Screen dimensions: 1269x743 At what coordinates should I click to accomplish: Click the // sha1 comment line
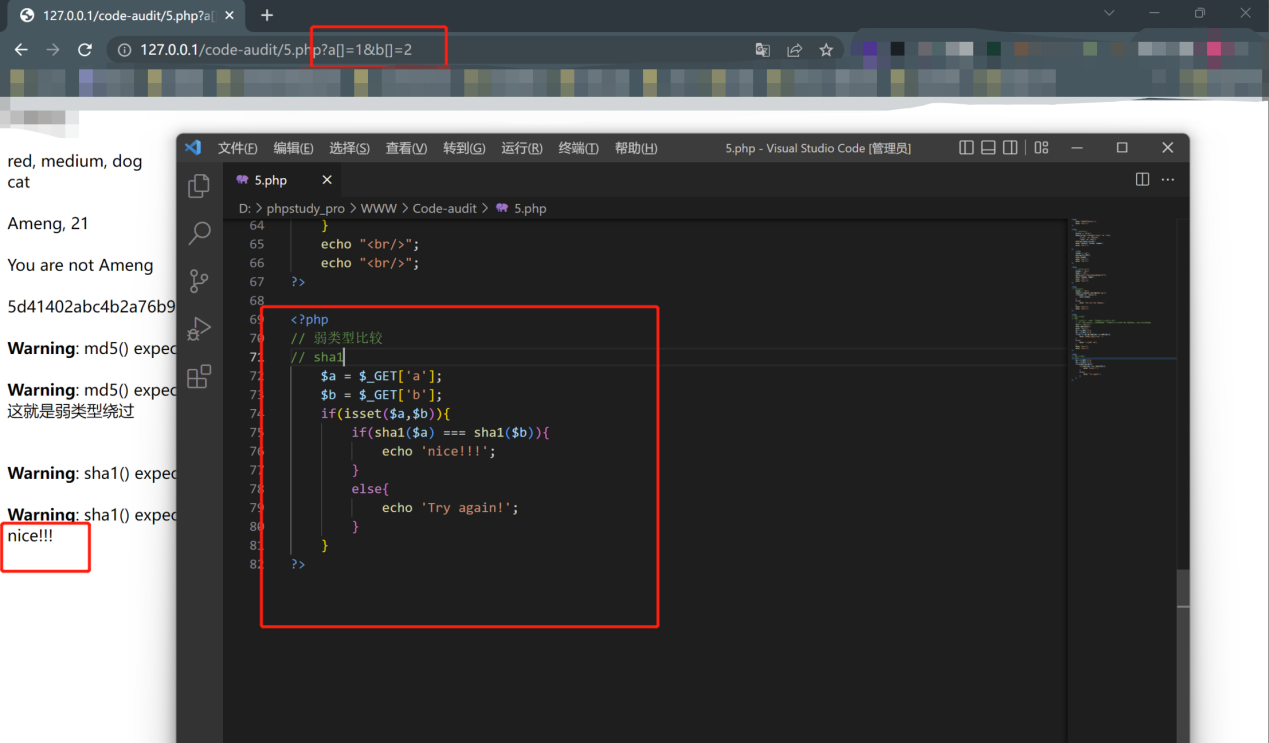(316, 357)
